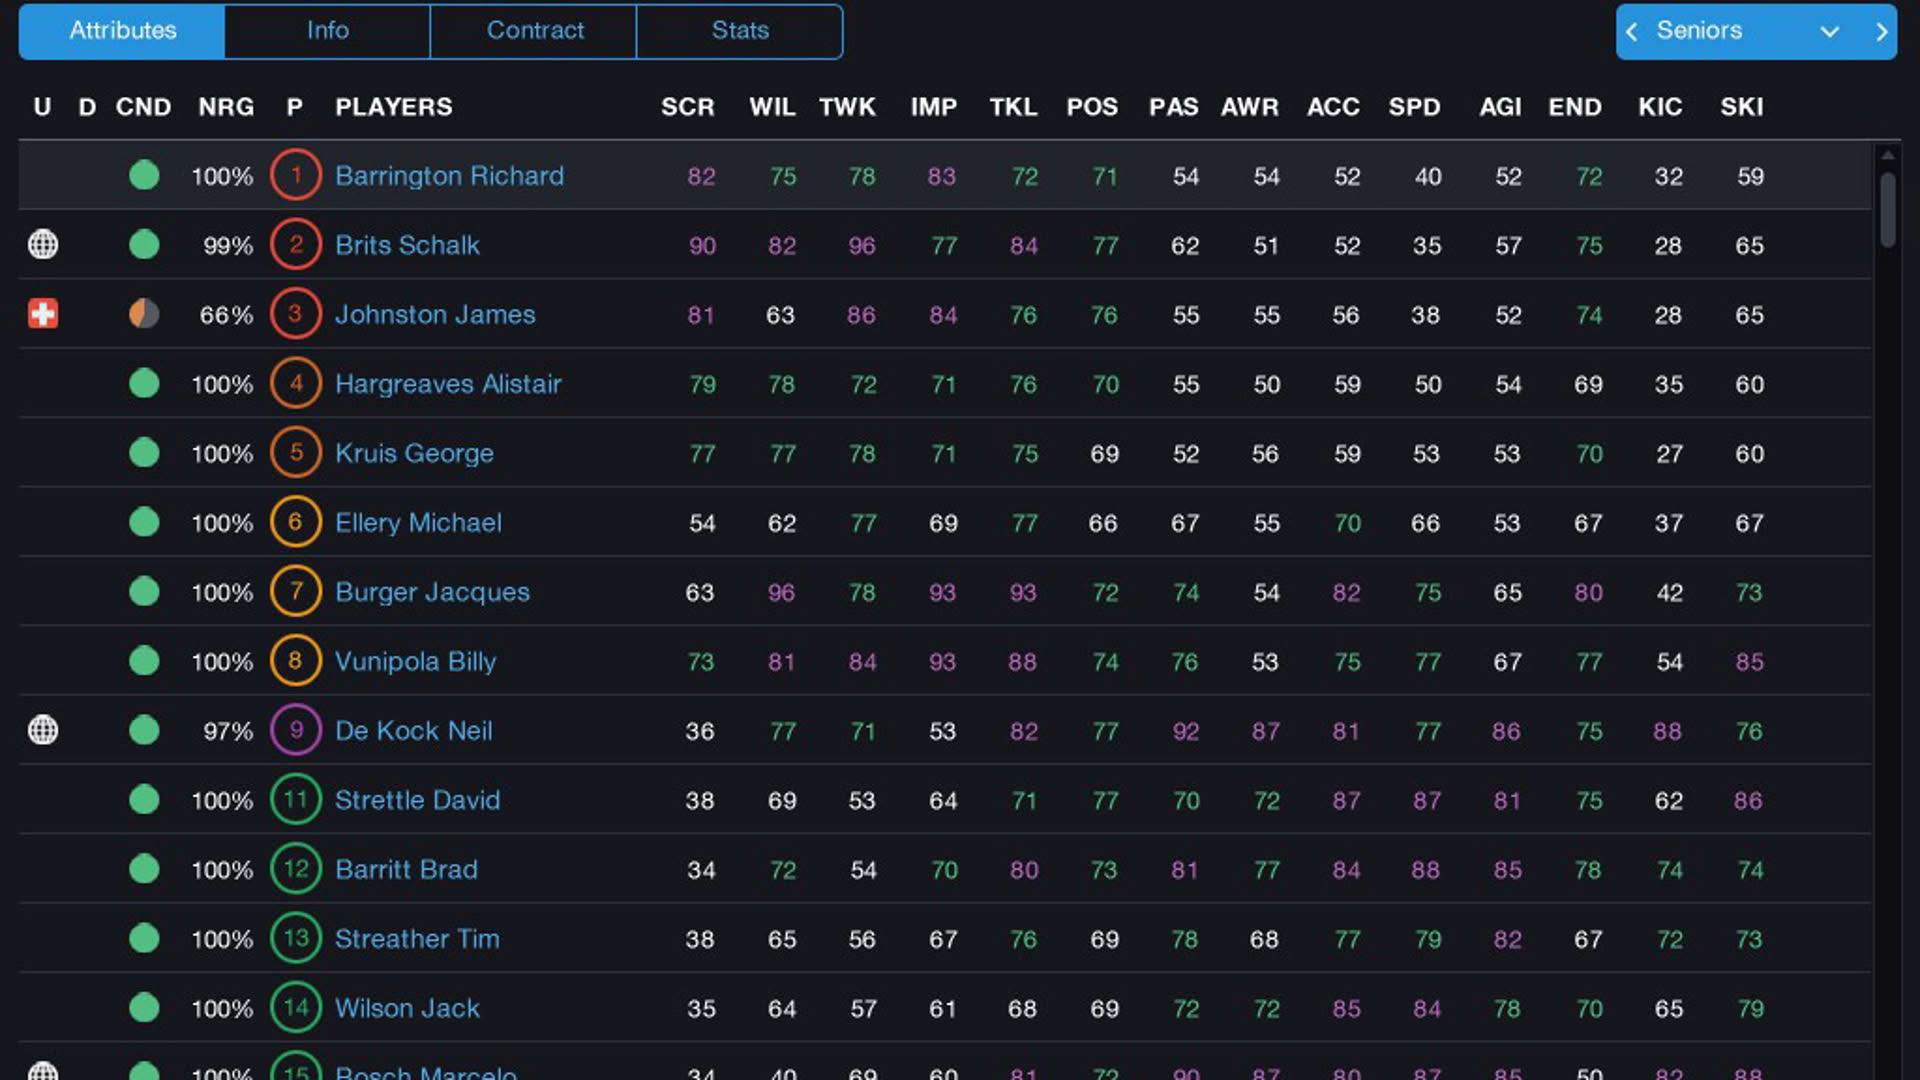The image size is (1920, 1080).
Task: Select Strettle David ACC value 87
Action: tap(1346, 801)
